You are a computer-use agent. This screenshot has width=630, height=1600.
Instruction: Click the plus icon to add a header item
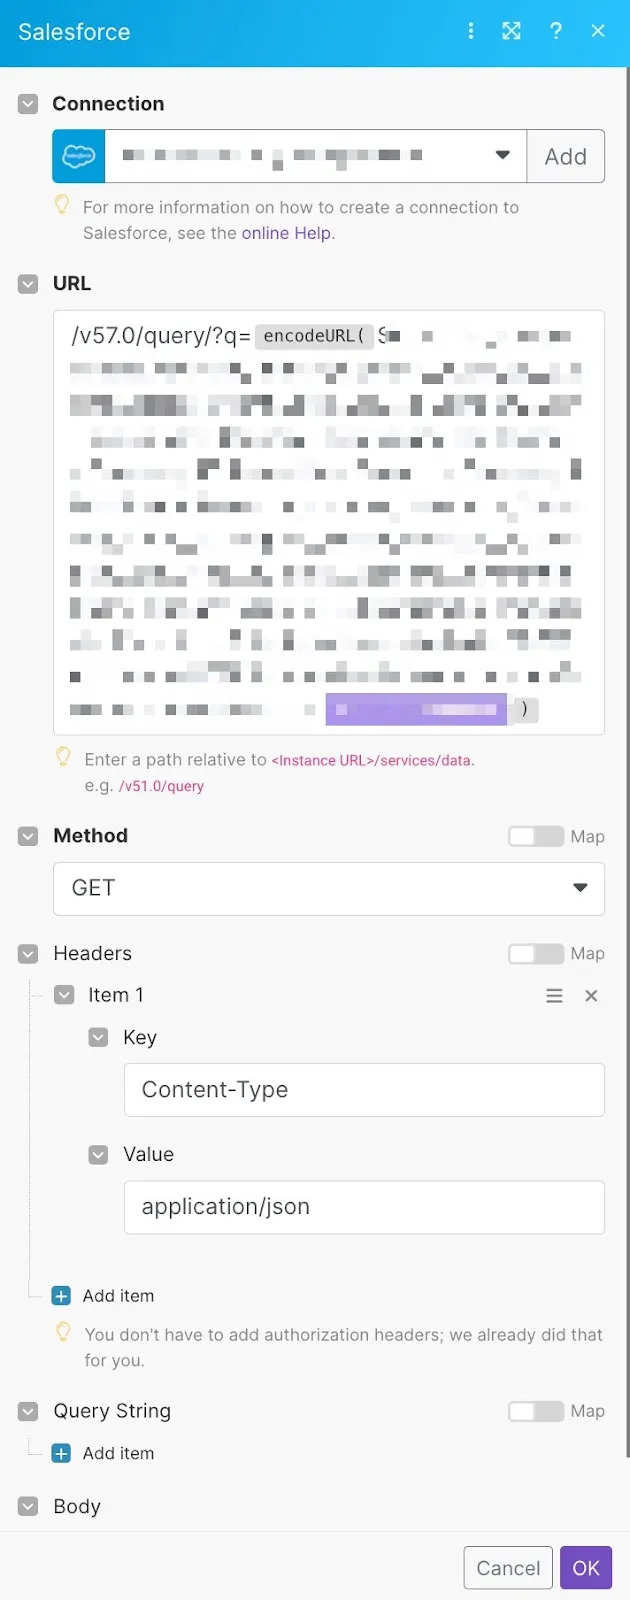click(x=63, y=1295)
